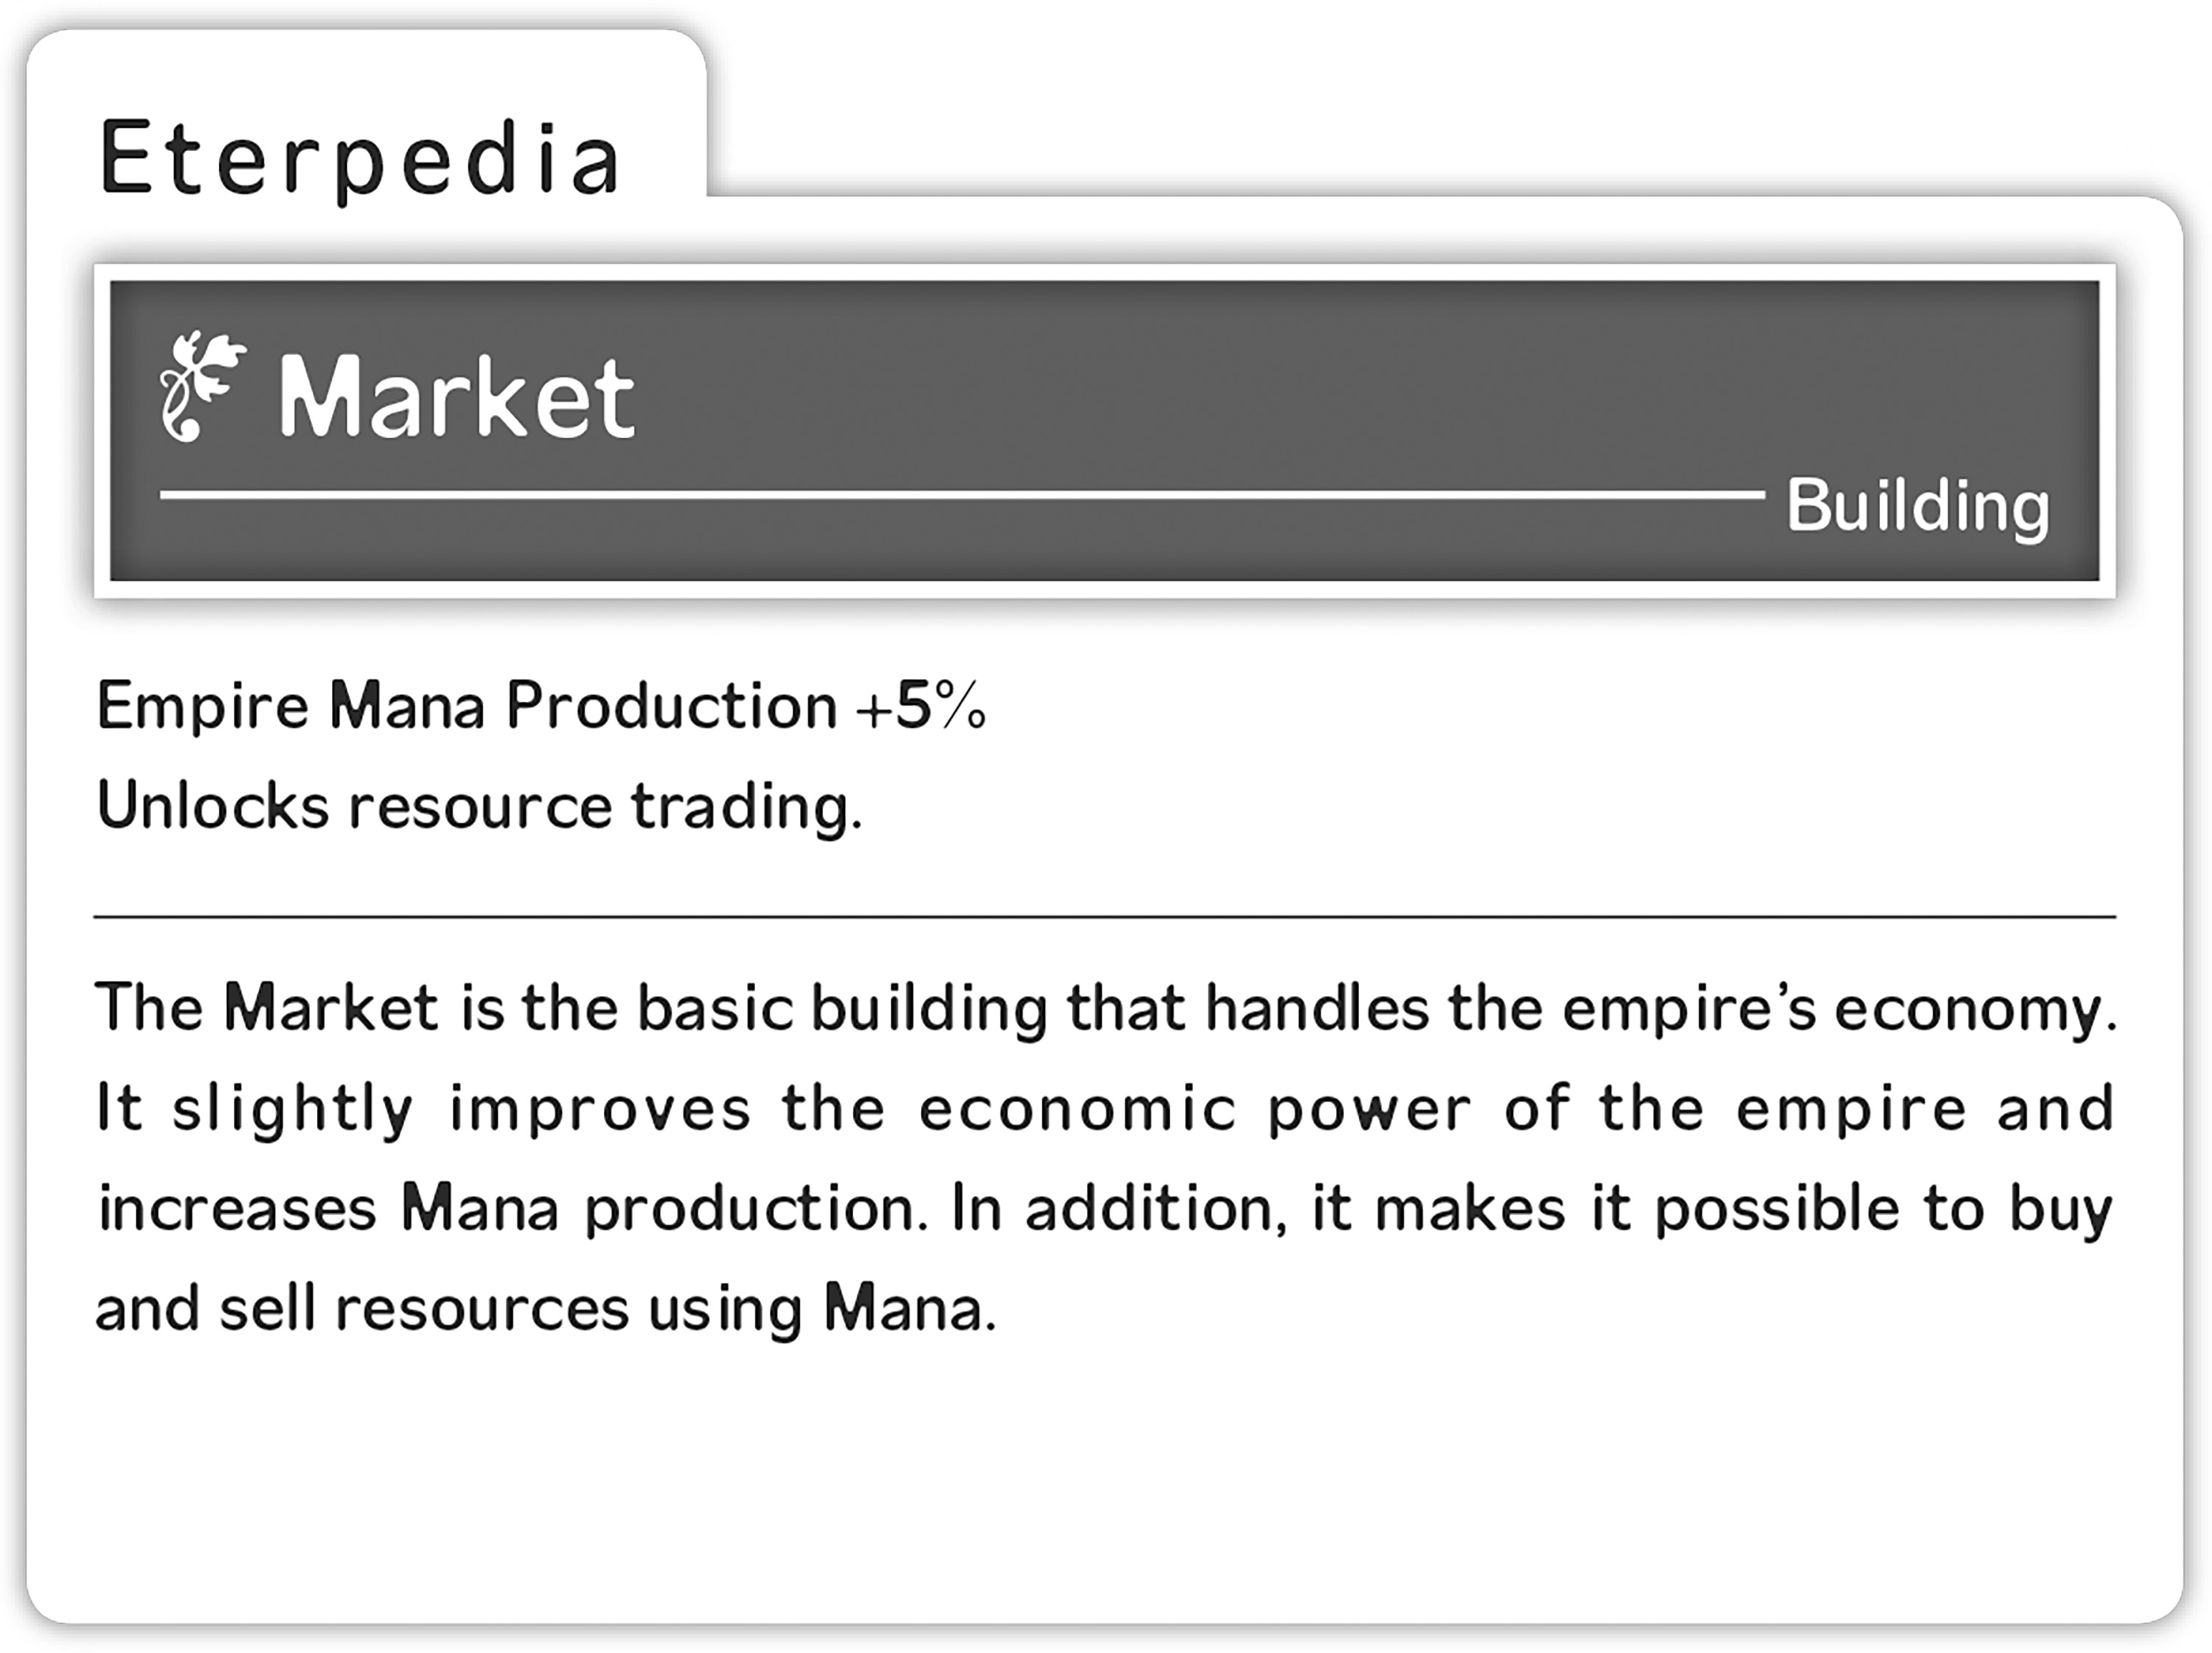Click the Eterpedia tab title

[x=360, y=158]
